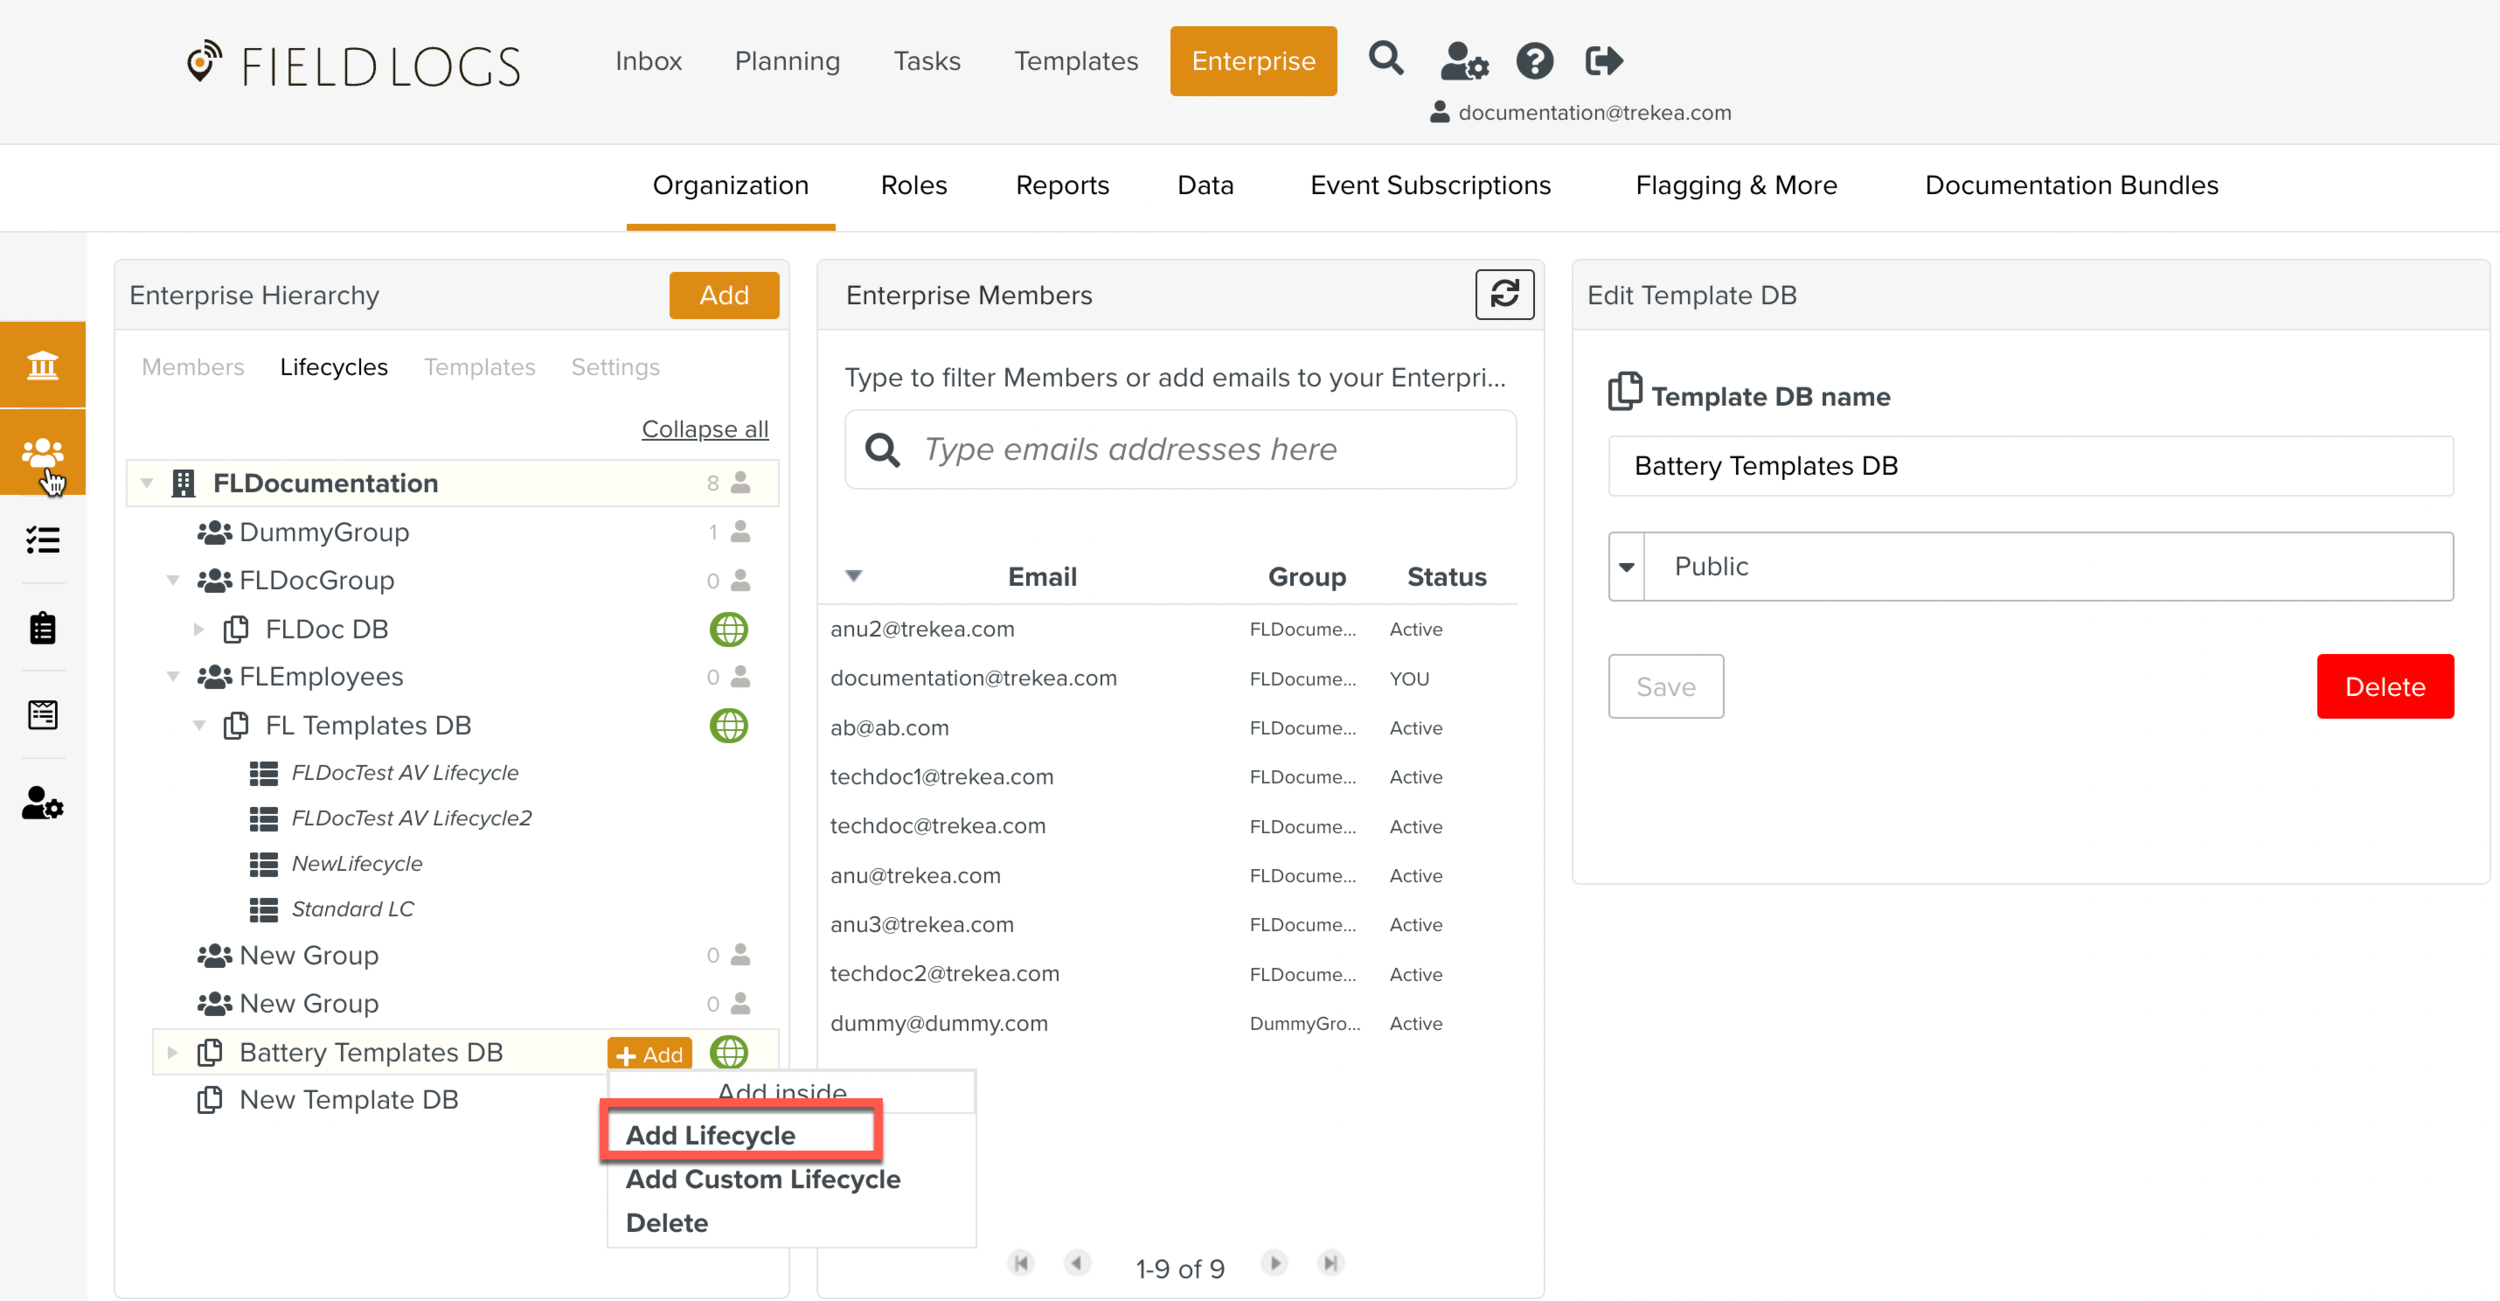Open the clipboard sidebar icon

pos(43,628)
